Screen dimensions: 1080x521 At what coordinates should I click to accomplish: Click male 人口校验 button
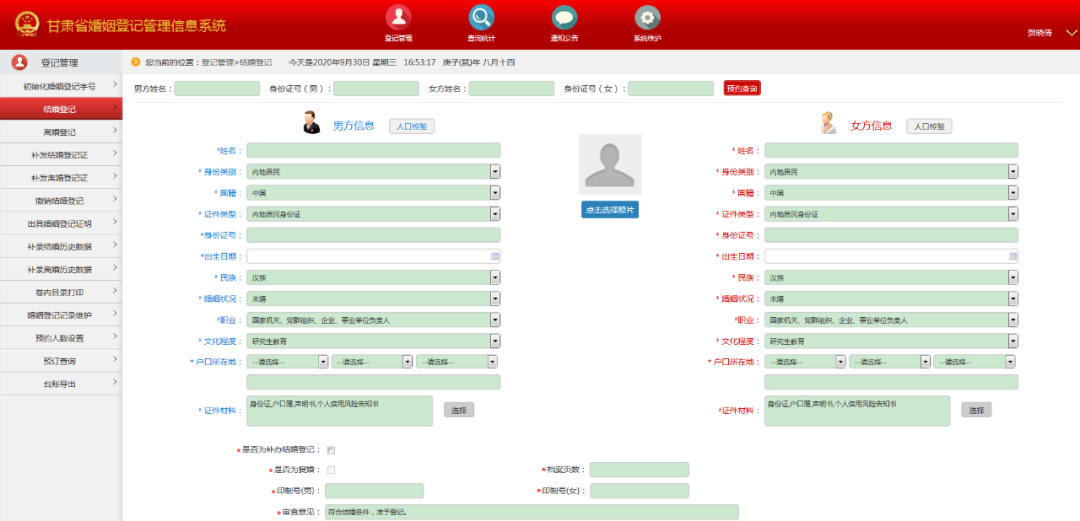pyautogui.click(x=412, y=126)
